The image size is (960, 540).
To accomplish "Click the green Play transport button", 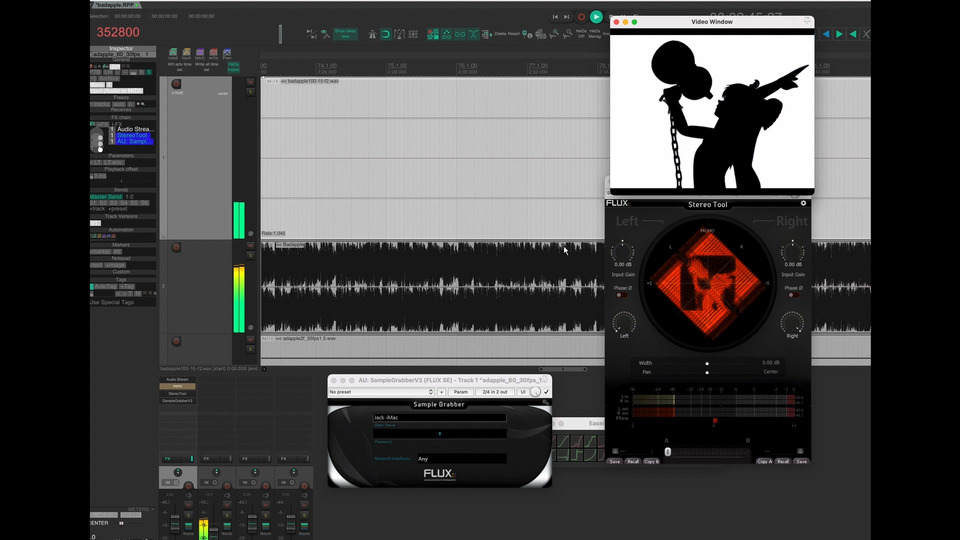I will [596, 17].
